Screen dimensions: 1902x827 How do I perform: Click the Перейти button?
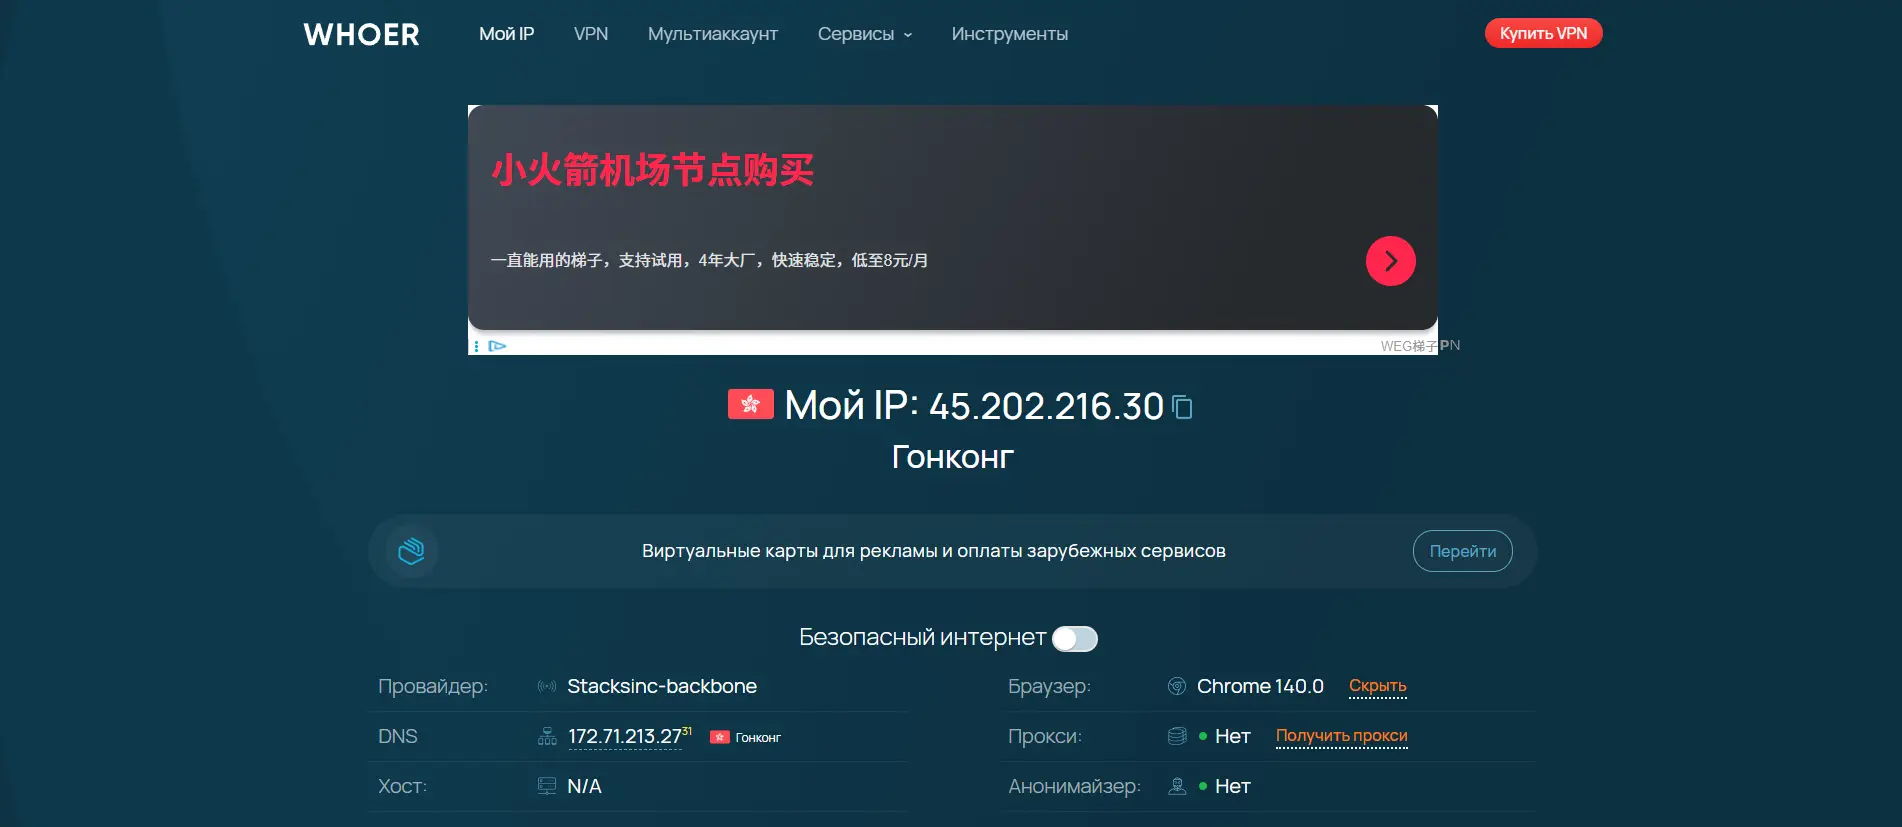point(1462,551)
